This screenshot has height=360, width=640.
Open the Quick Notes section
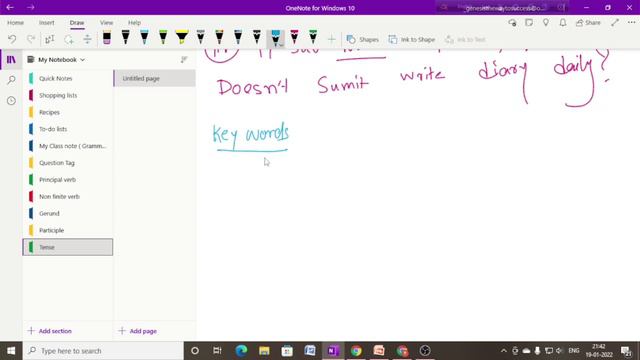[68, 78]
